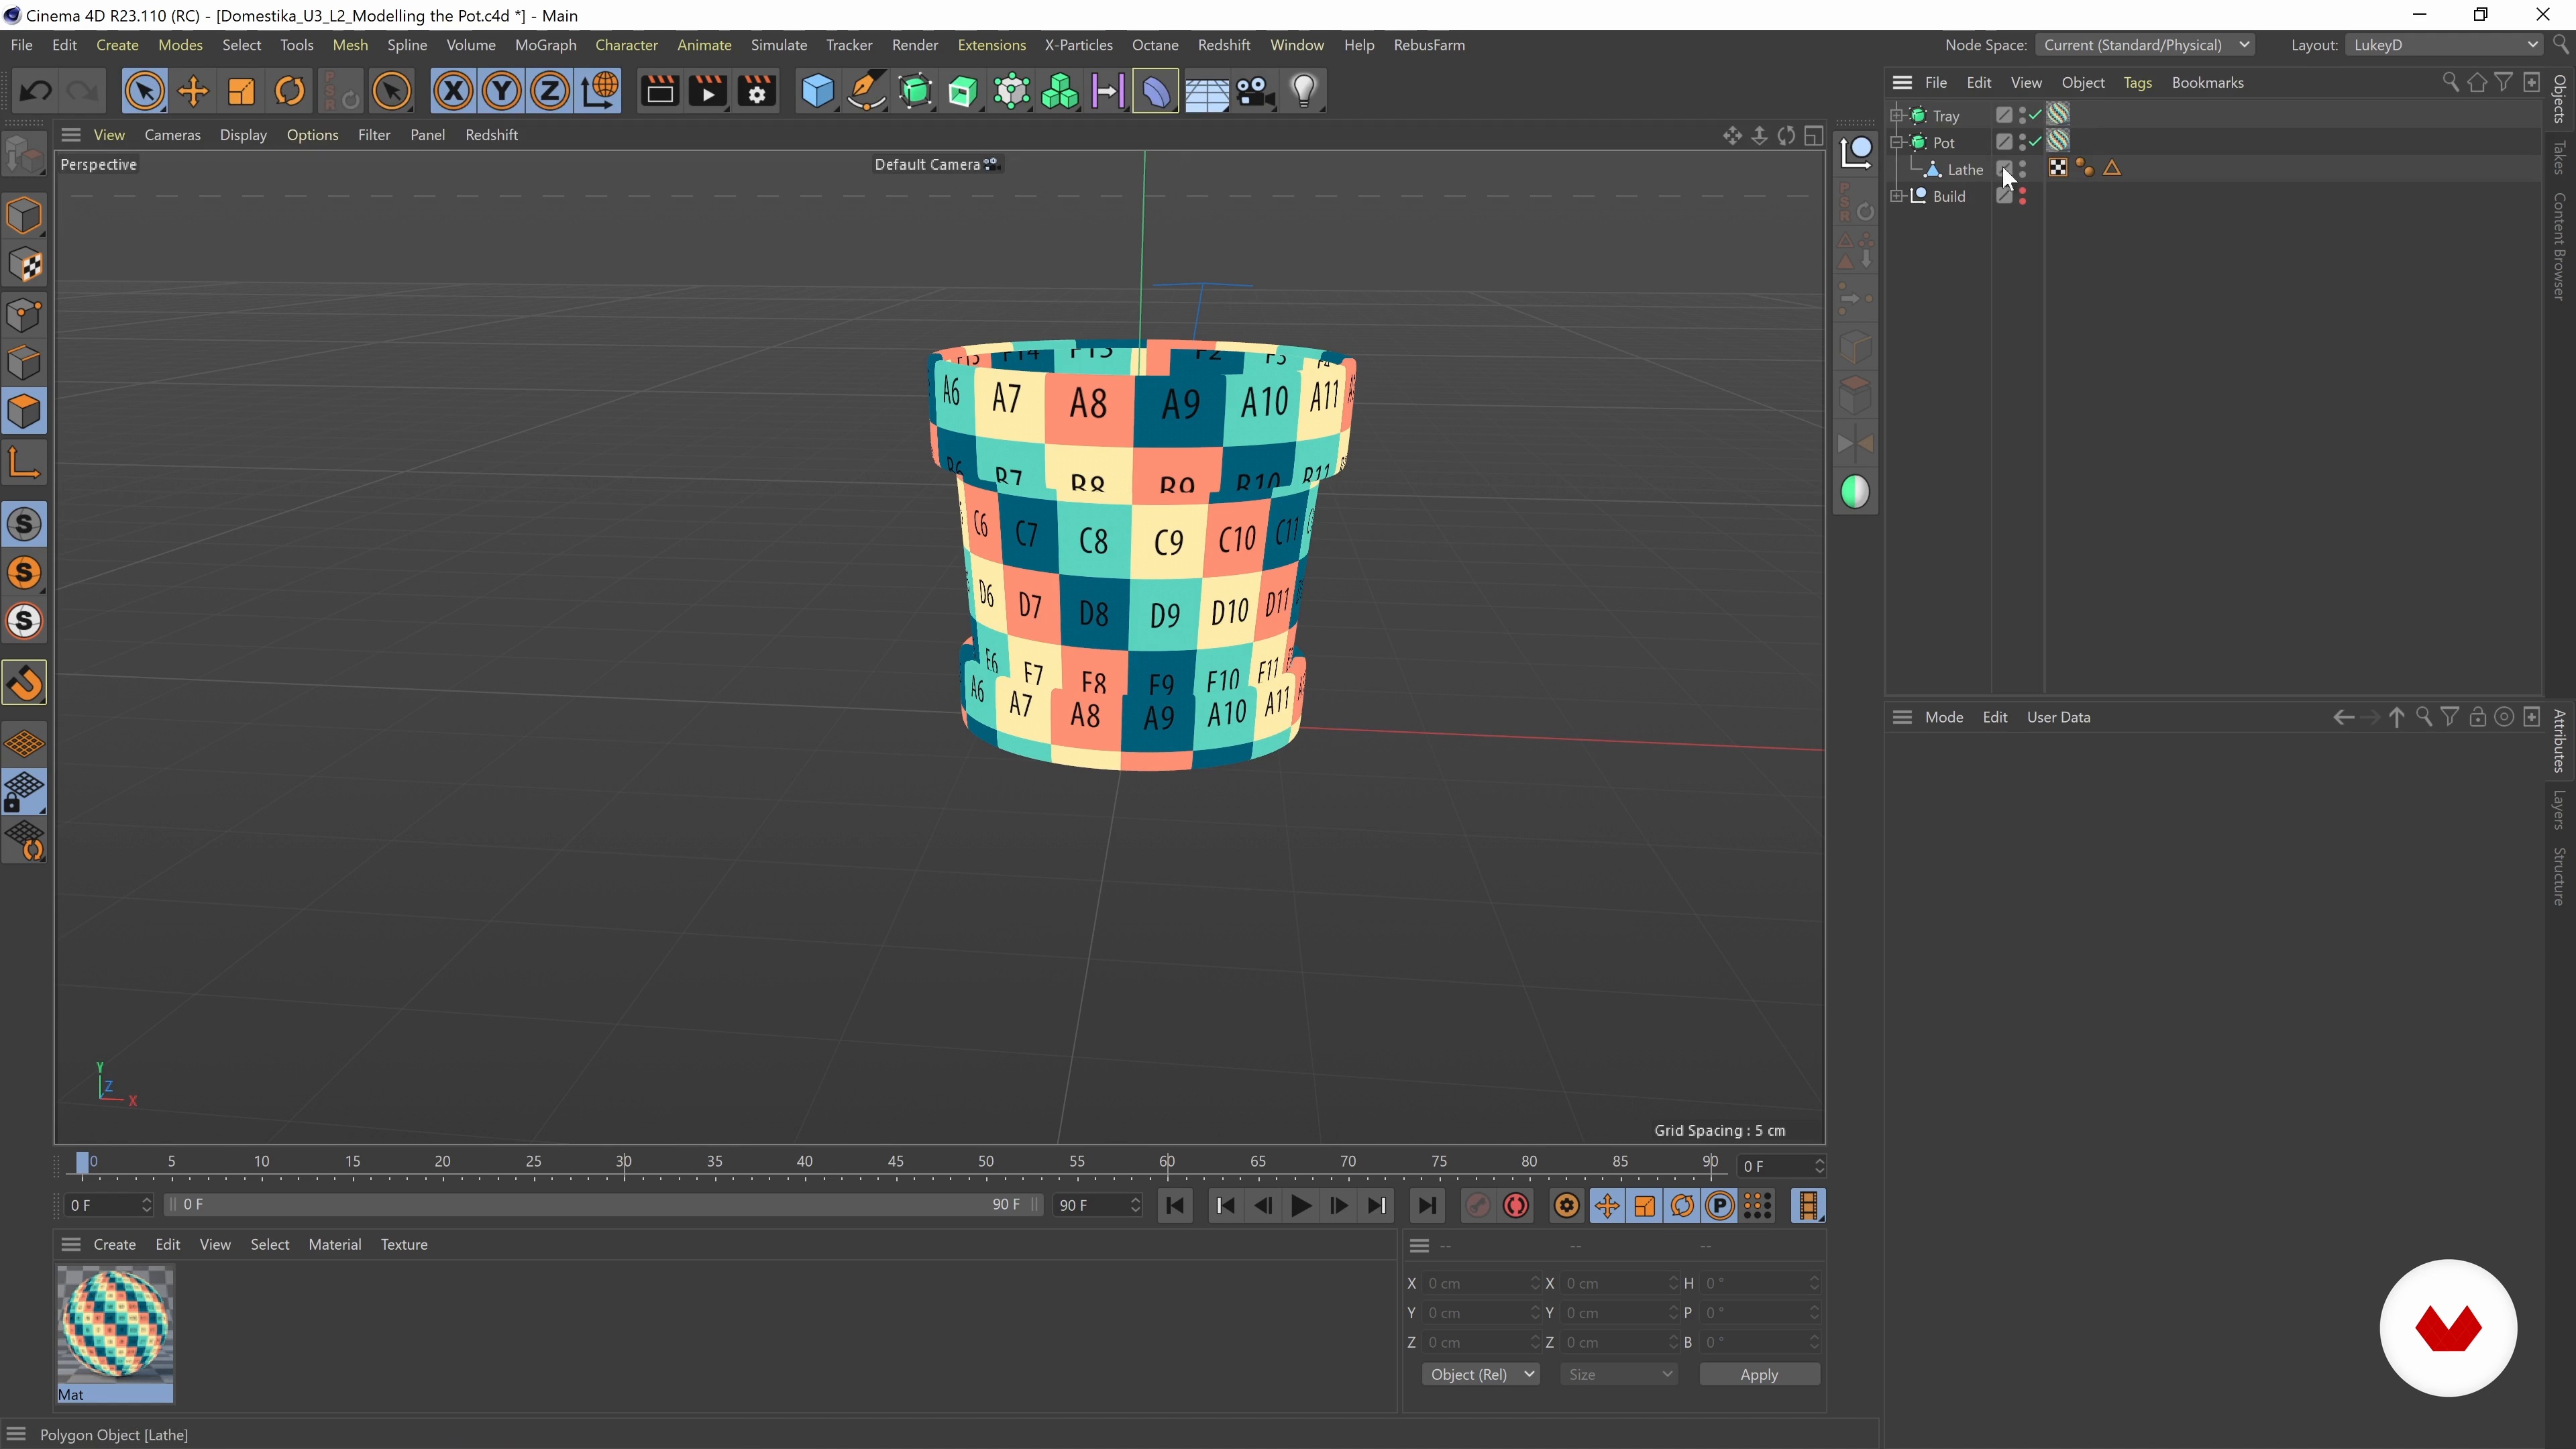Open the Redshift main menu

pyautogui.click(x=1224, y=45)
